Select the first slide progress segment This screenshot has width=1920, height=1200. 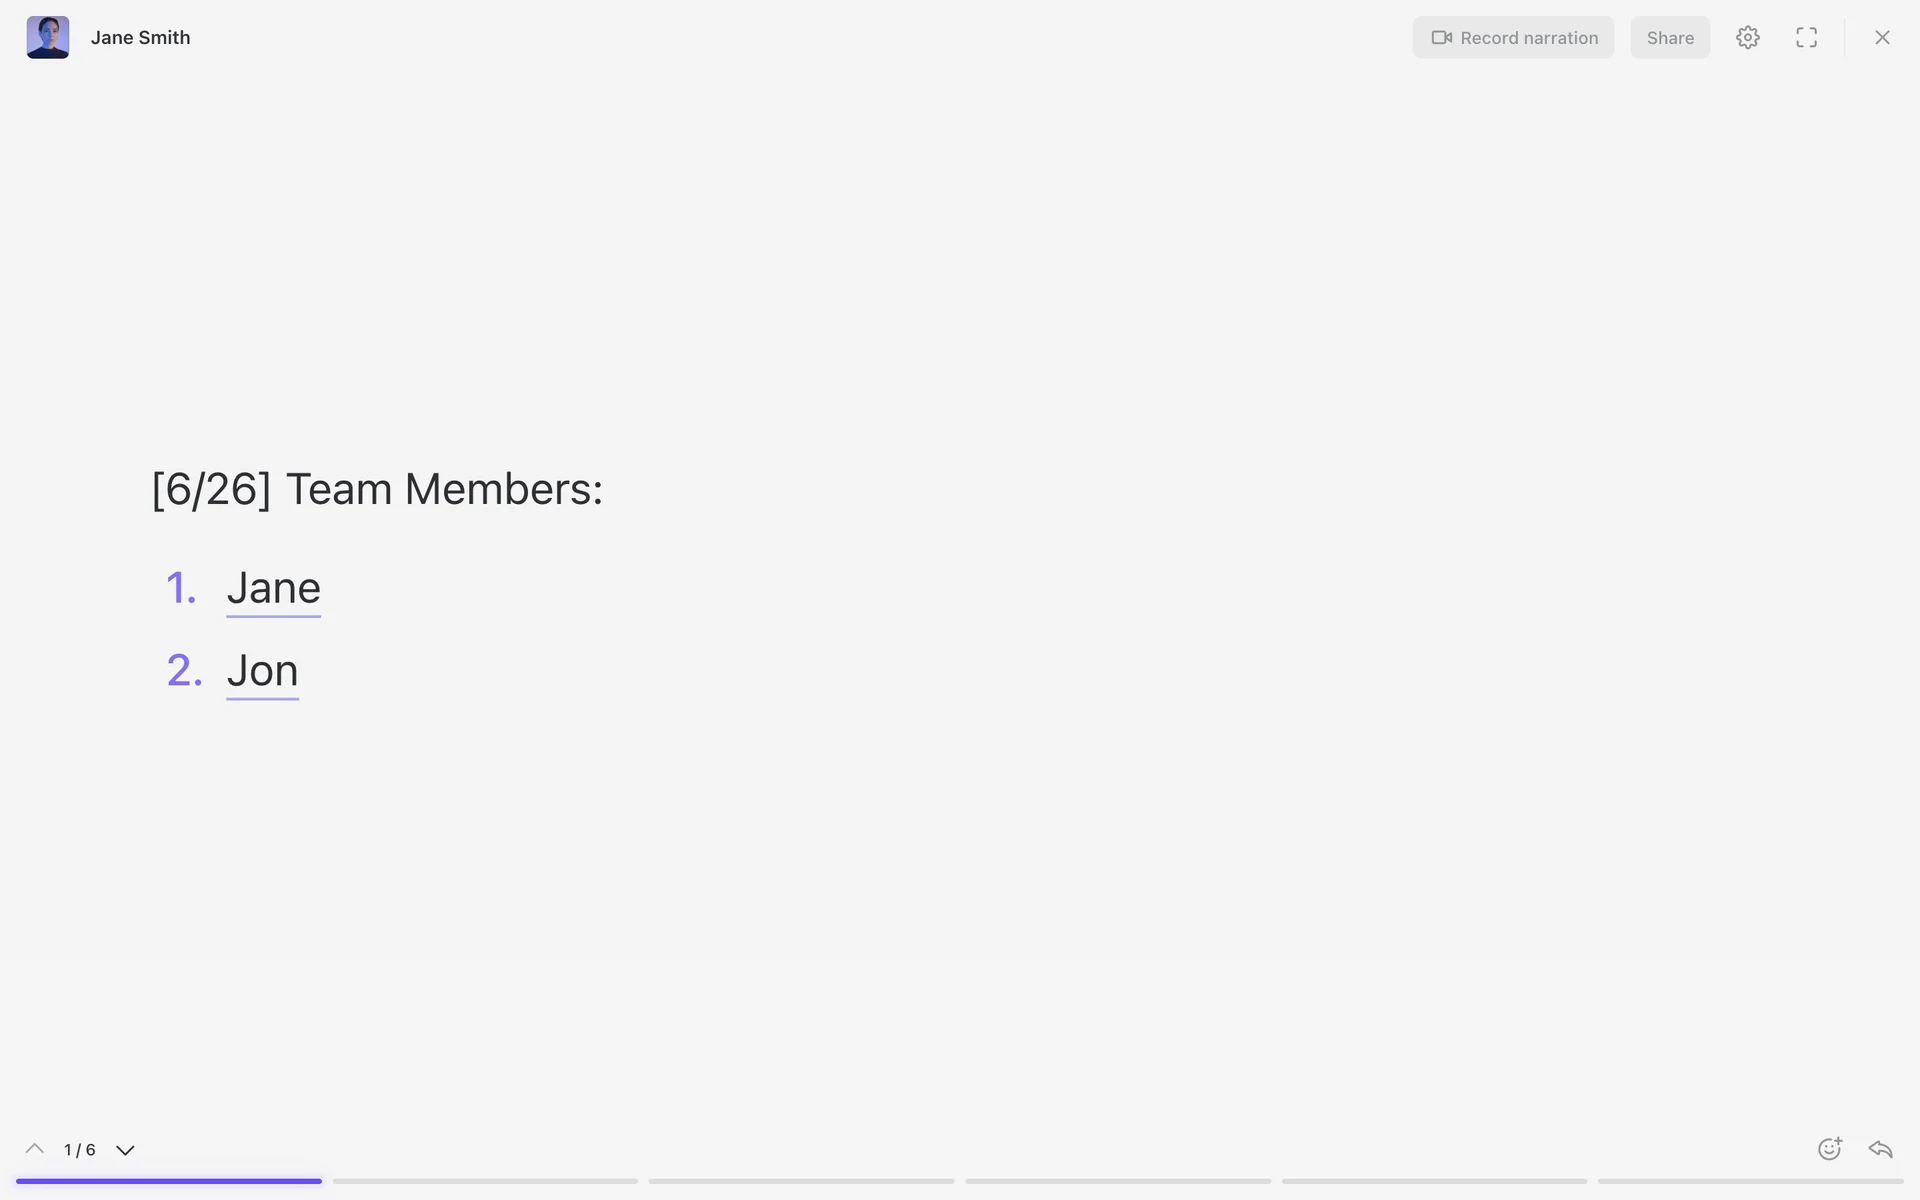coord(169,1181)
